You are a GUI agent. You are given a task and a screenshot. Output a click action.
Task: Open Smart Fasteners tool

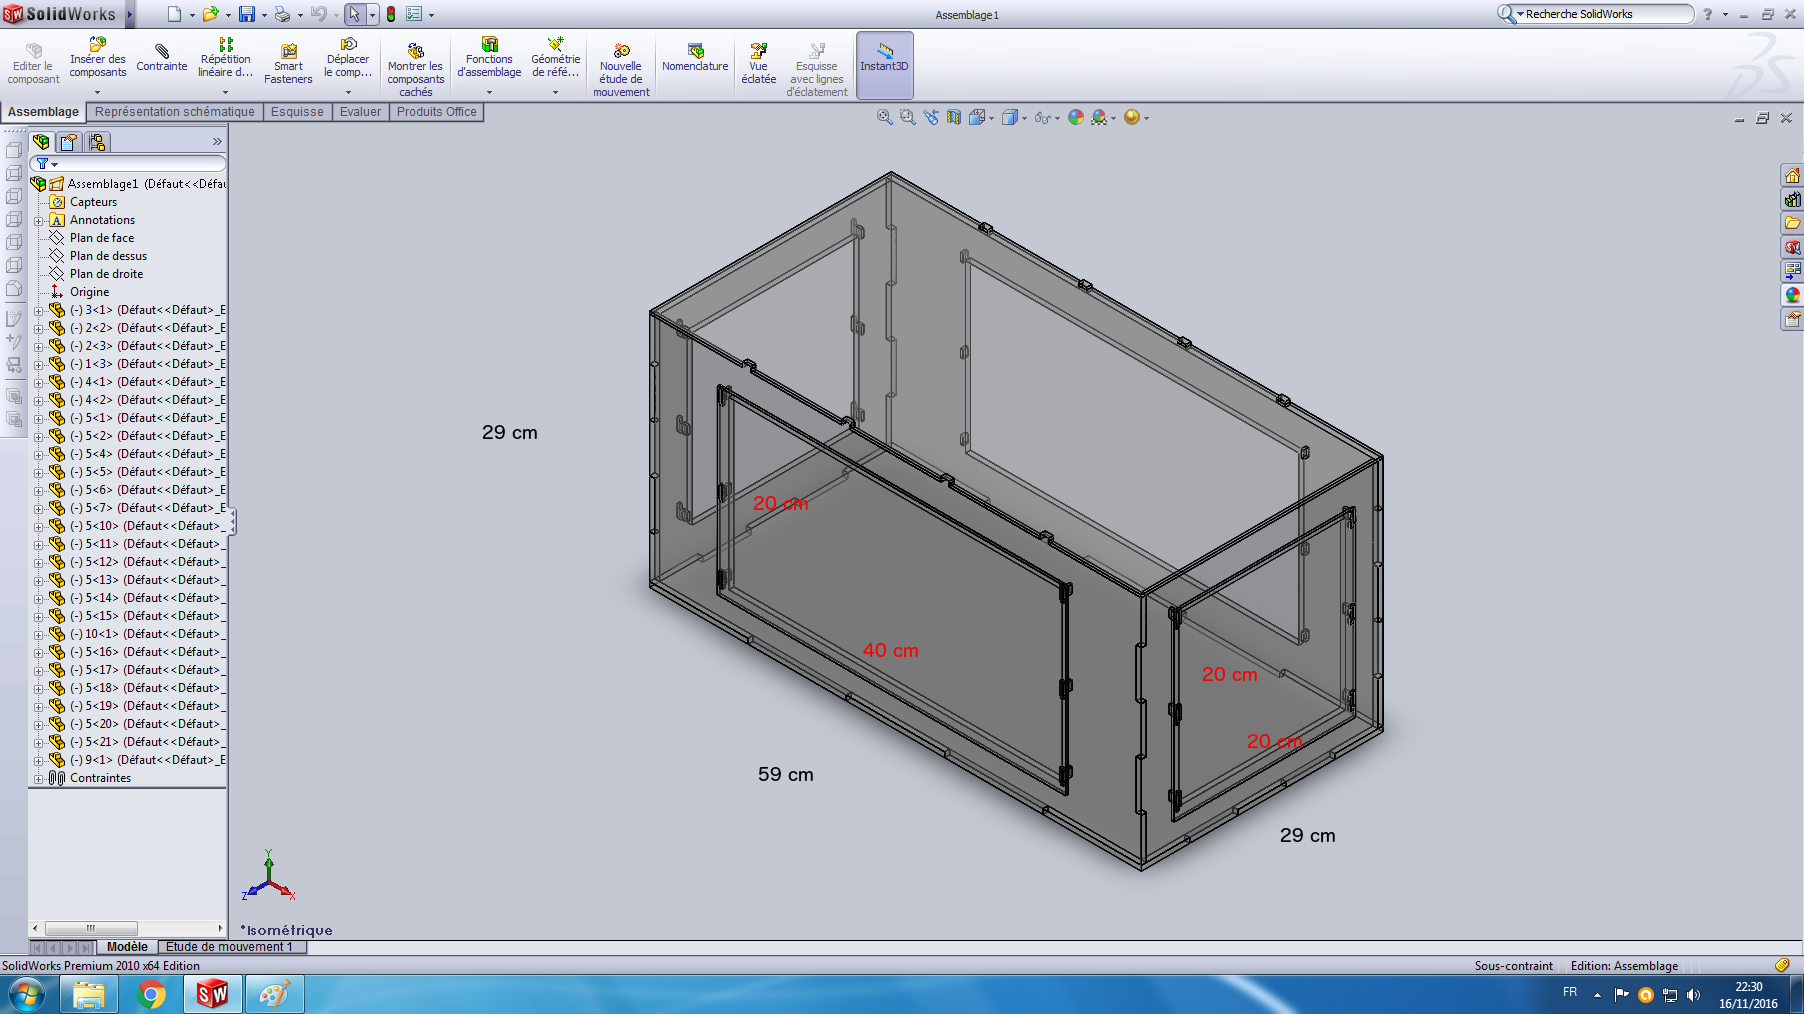[288, 64]
